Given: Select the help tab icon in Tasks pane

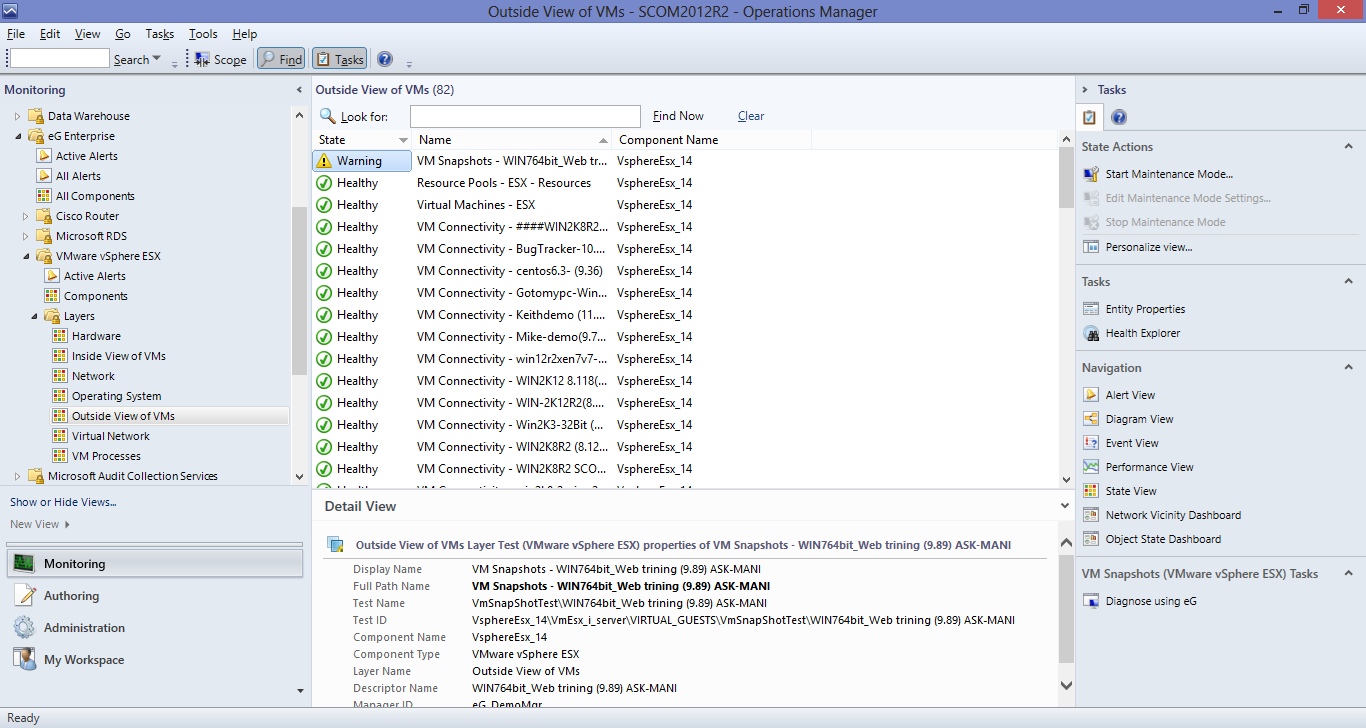Looking at the screenshot, I should 1119,117.
